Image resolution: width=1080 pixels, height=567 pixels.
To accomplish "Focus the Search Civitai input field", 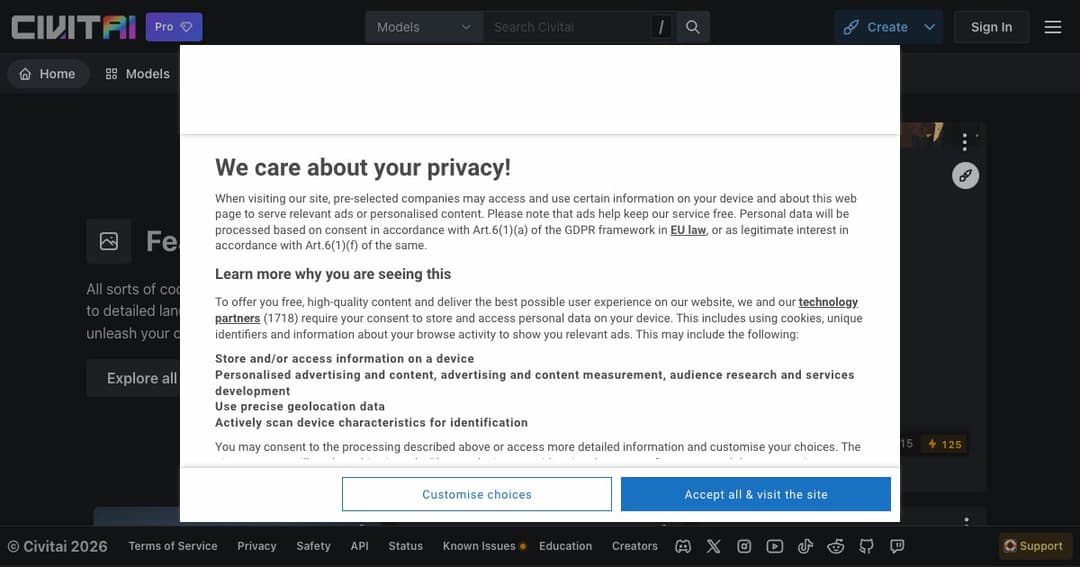I will point(567,27).
